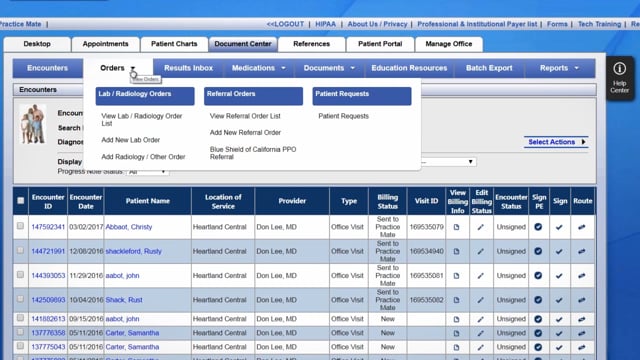Select View Referral Order List
640x360 pixels.
pyautogui.click(x=245, y=116)
